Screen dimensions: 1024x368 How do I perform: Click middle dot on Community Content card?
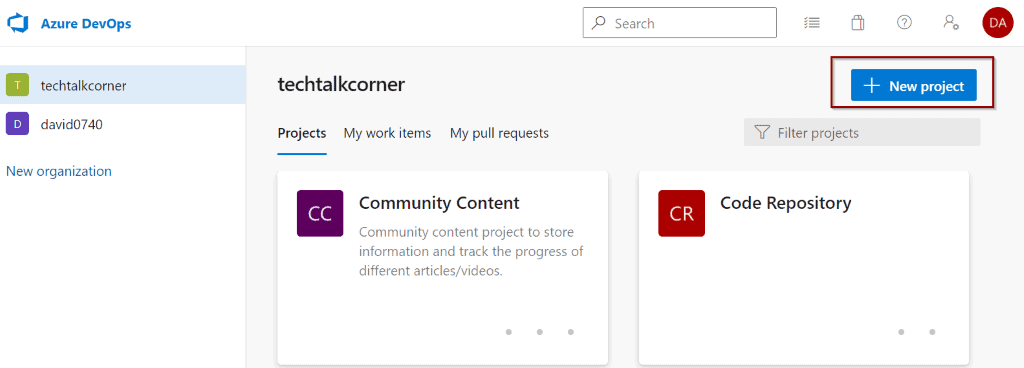540,332
